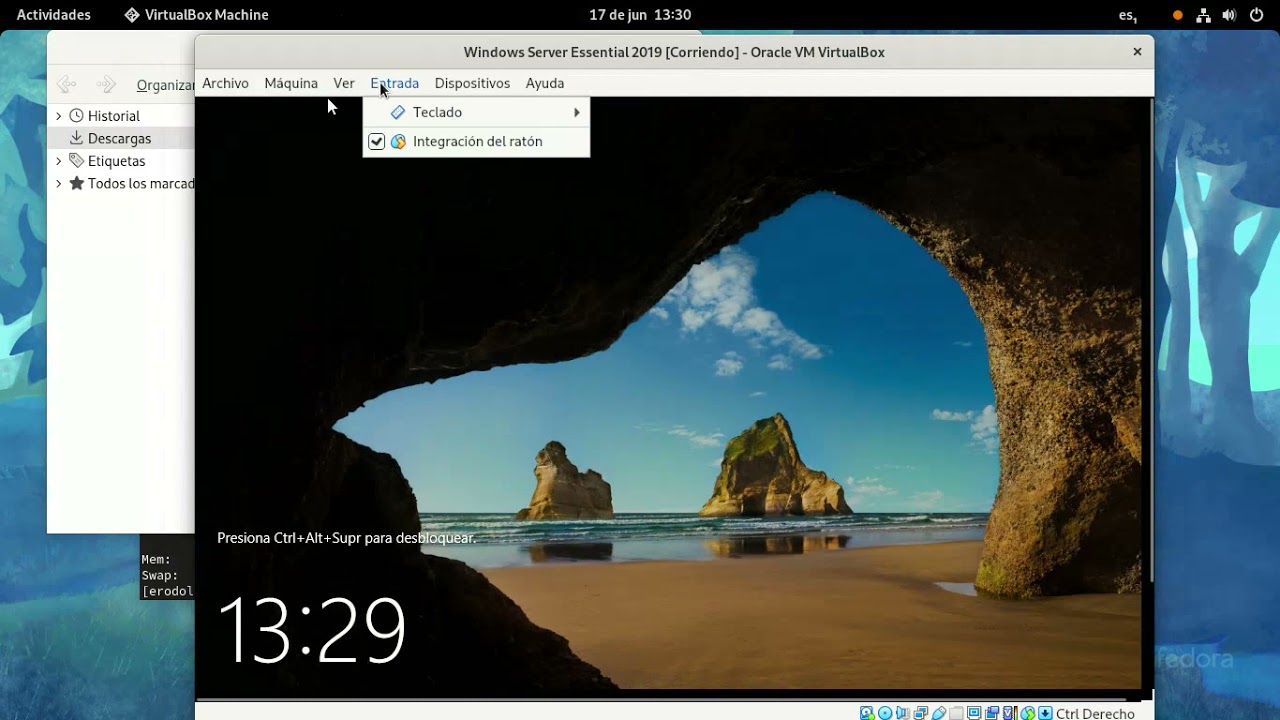Open the Ayuda menu
Screen dimensions: 1280x720
tap(545, 83)
